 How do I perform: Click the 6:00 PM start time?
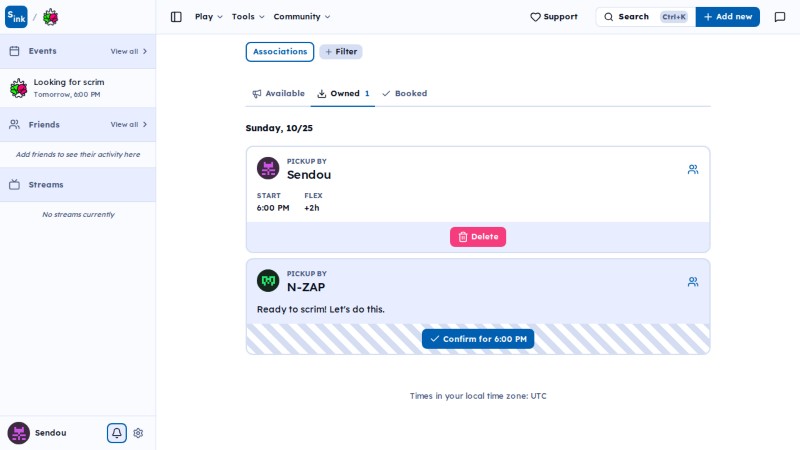click(273, 208)
